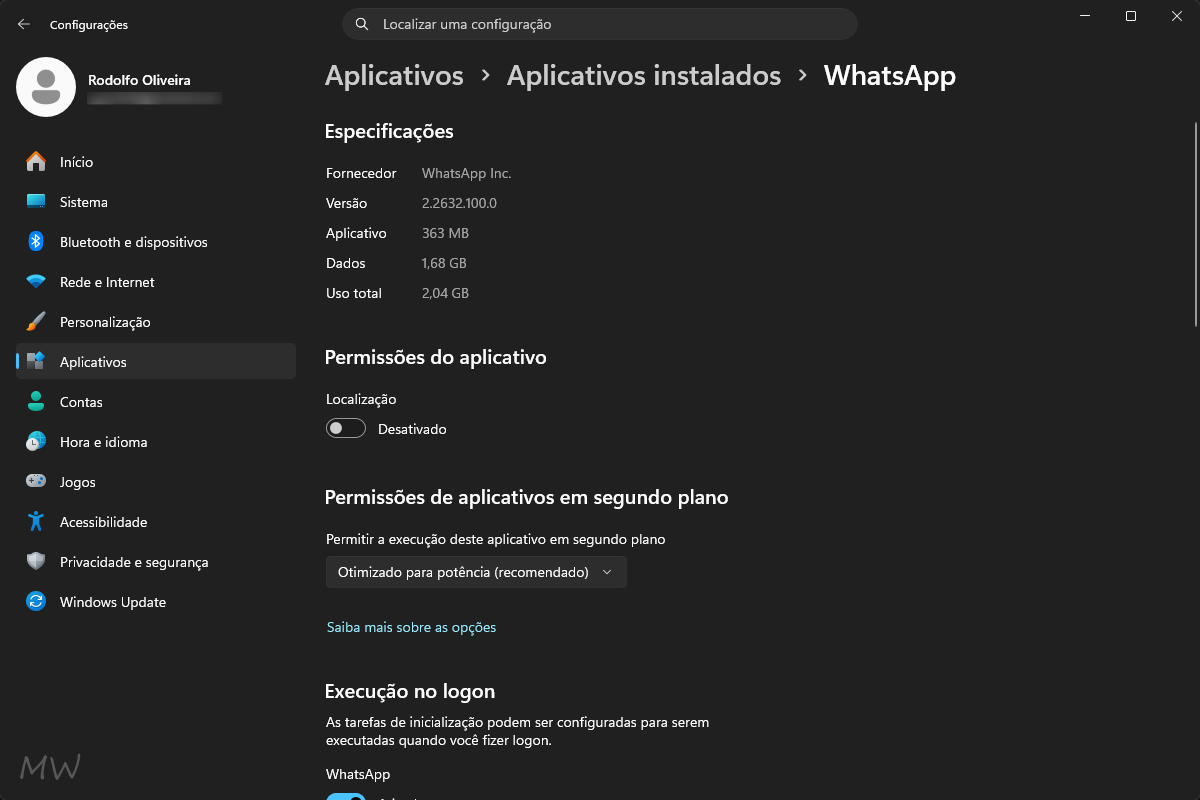Click the Início home icon
1200x800 pixels.
point(36,162)
